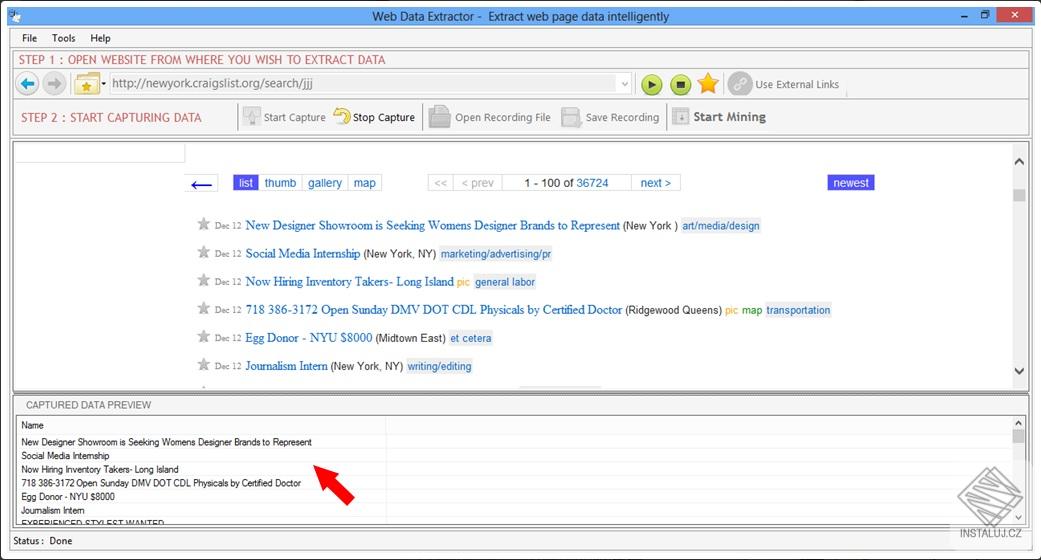The image size is (1041, 560).
Task: Click the map tag on DMV listing
Action: [752, 310]
